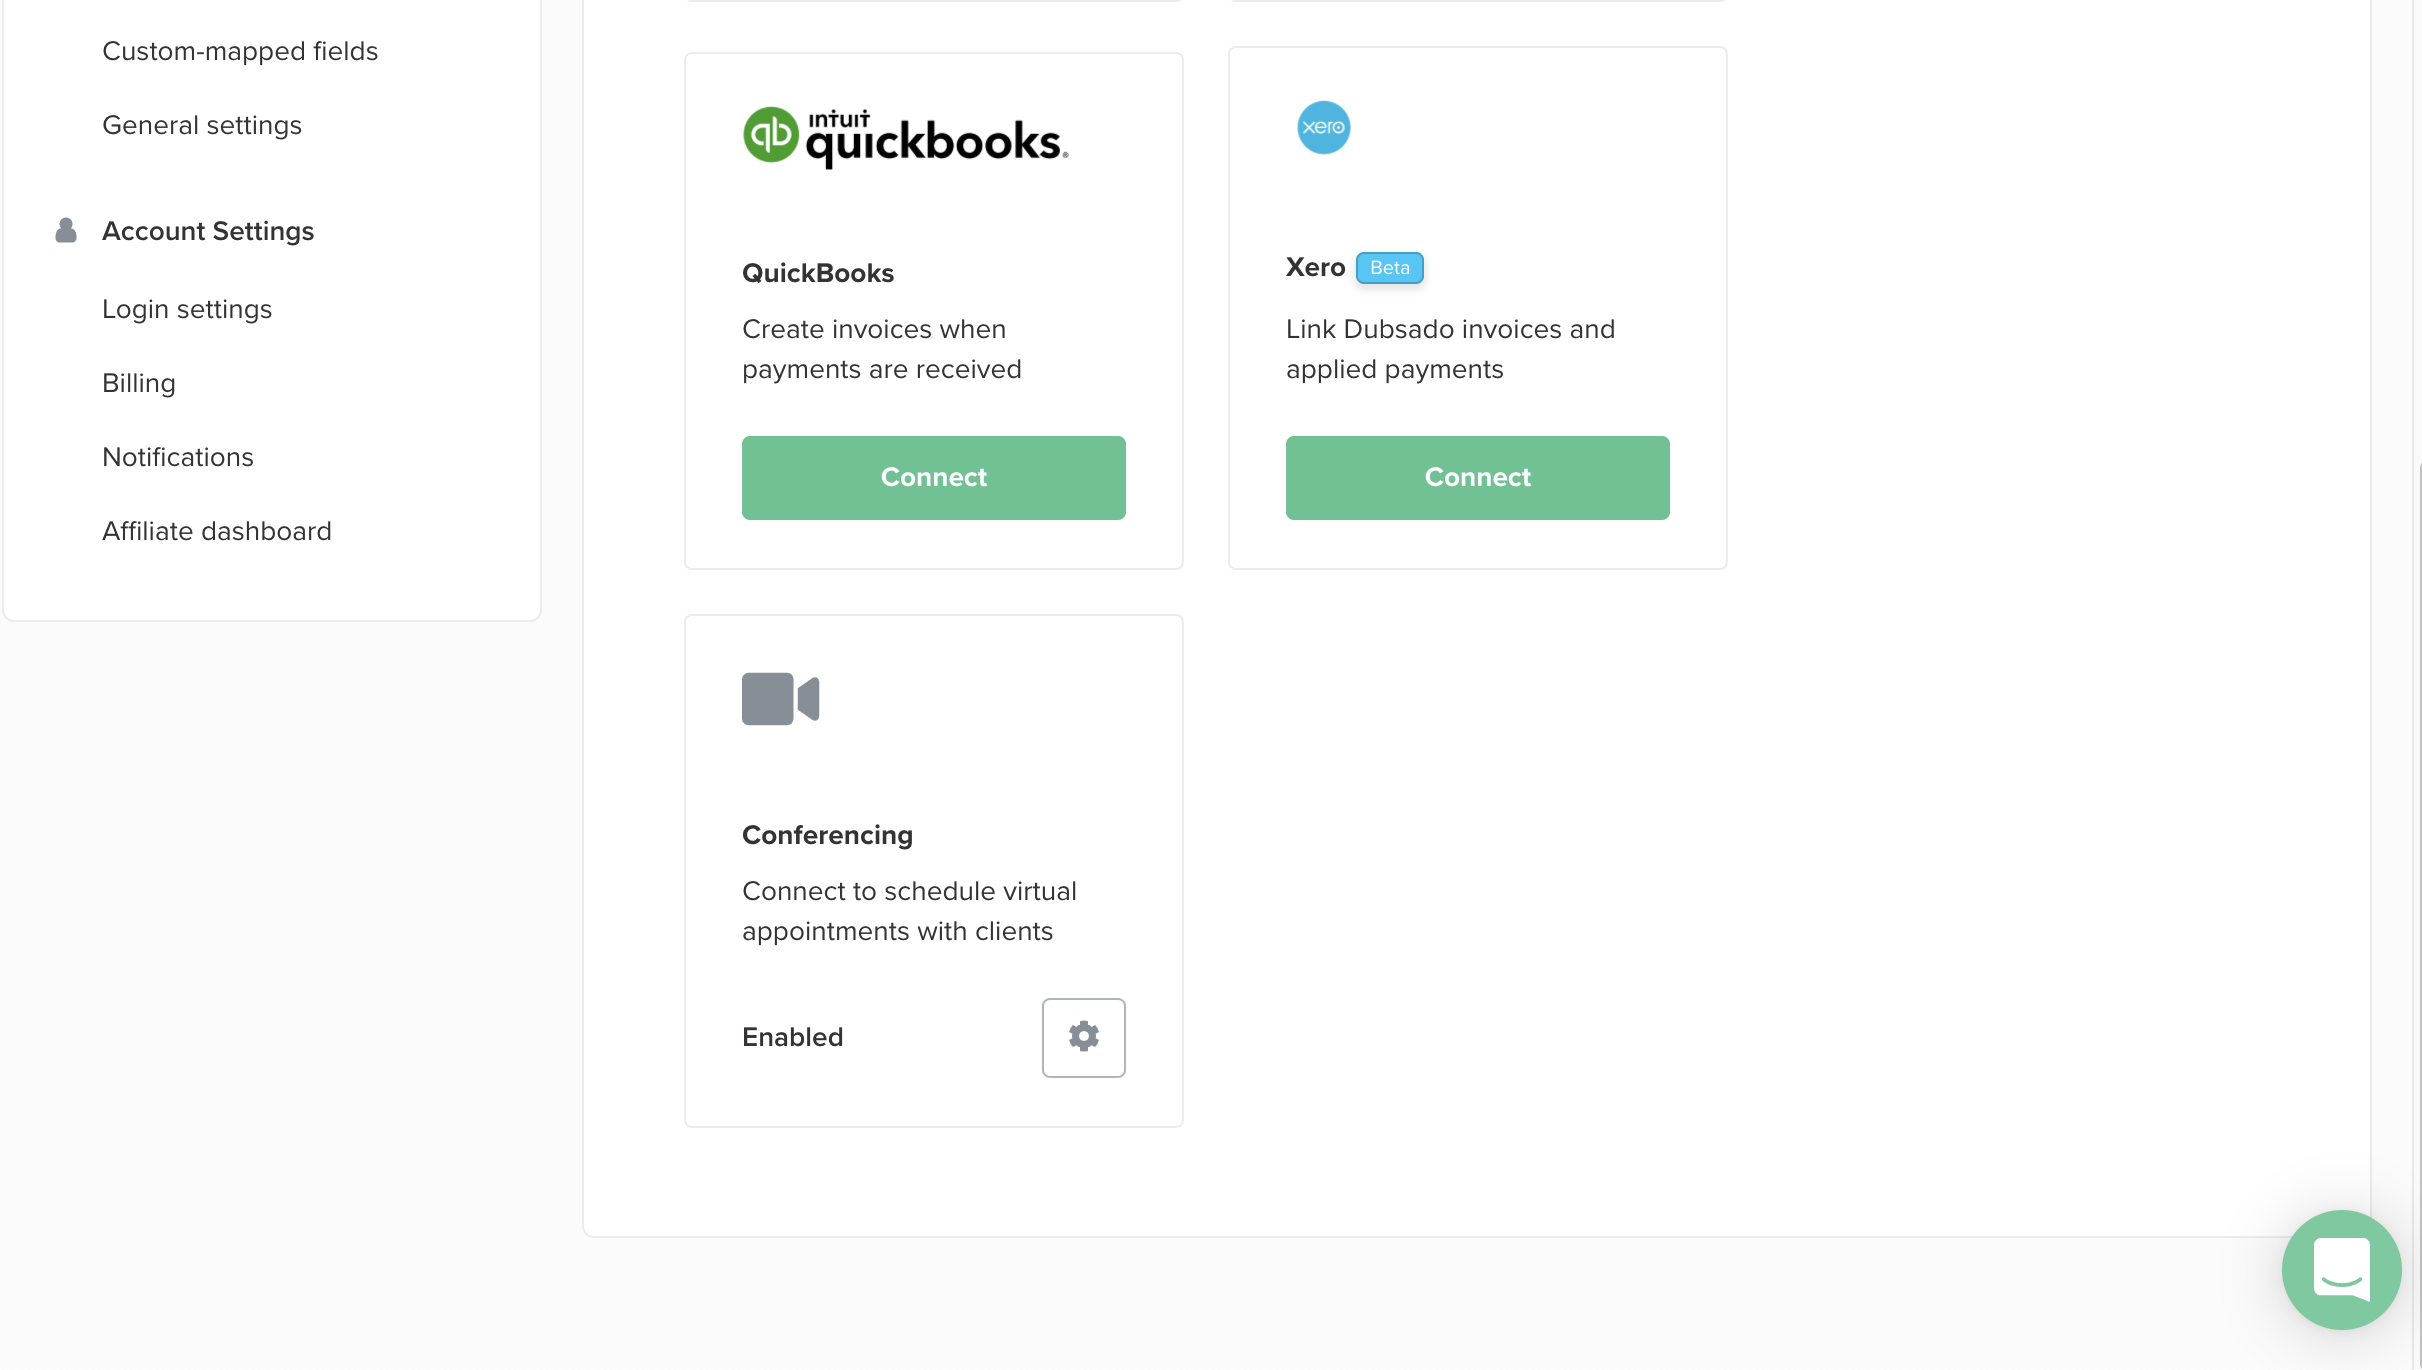Click the Xero Beta label badge

1389,268
